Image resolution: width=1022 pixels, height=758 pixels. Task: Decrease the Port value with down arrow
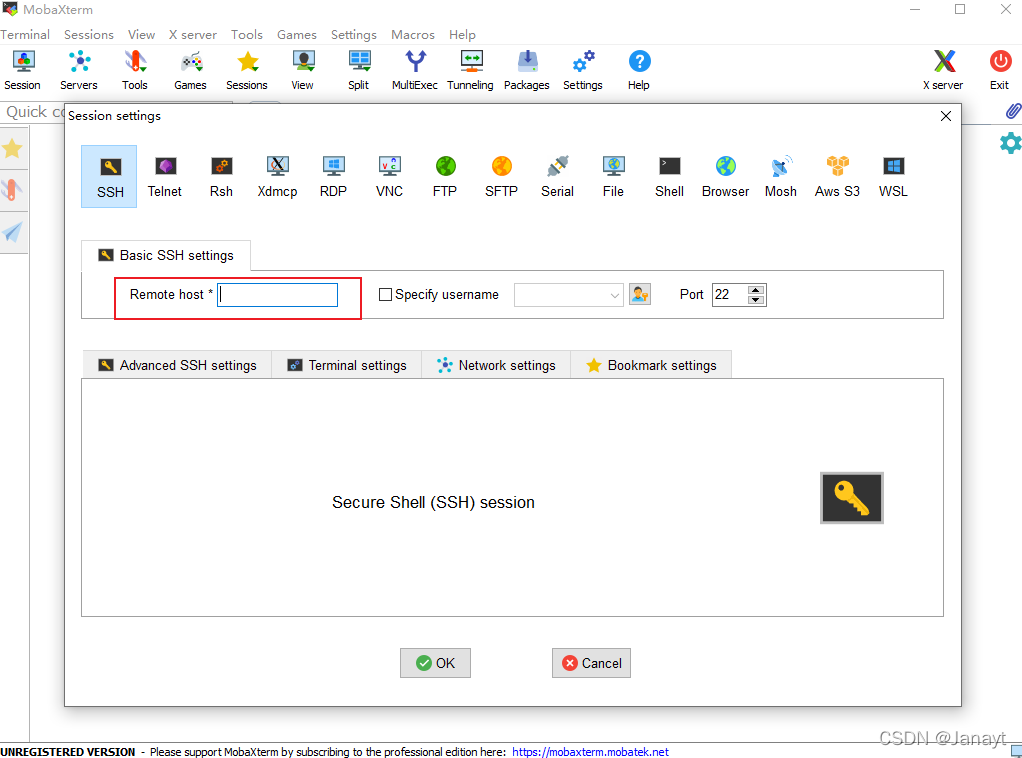(756, 300)
